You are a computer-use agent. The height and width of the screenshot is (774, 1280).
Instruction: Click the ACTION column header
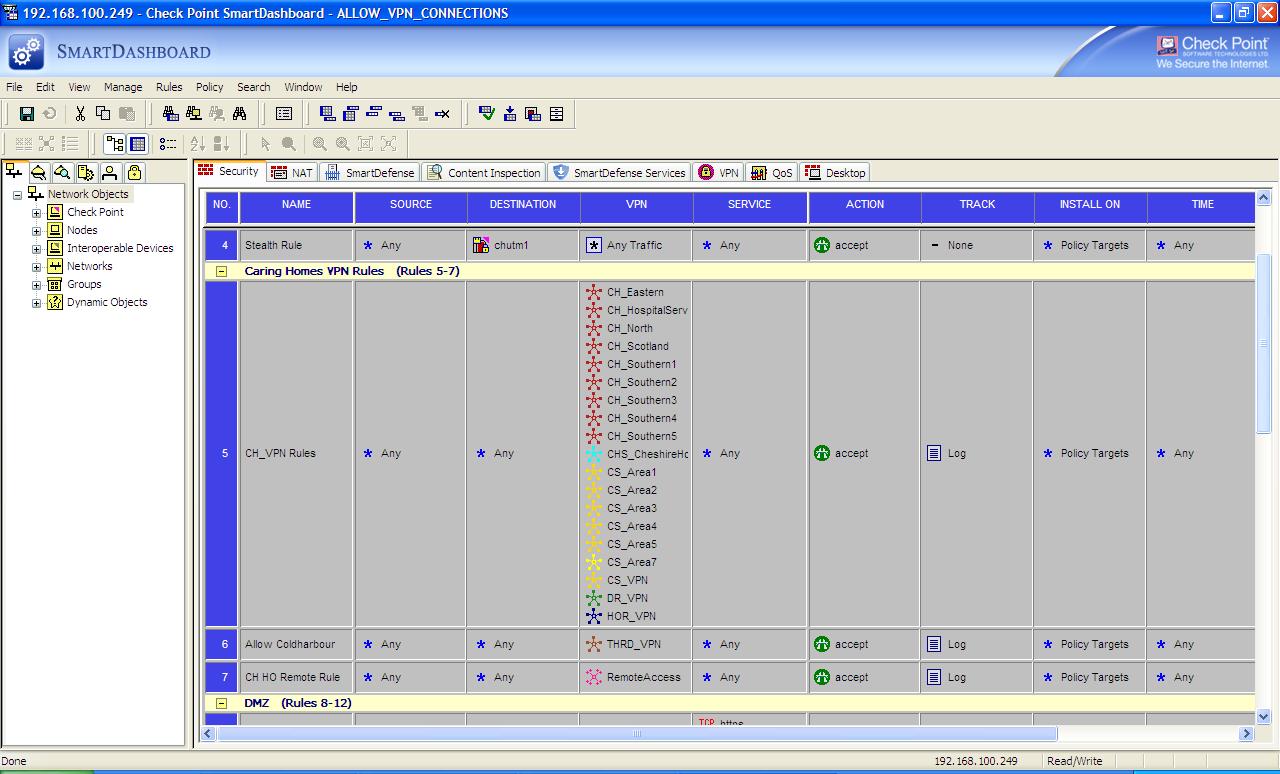click(865, 208)
